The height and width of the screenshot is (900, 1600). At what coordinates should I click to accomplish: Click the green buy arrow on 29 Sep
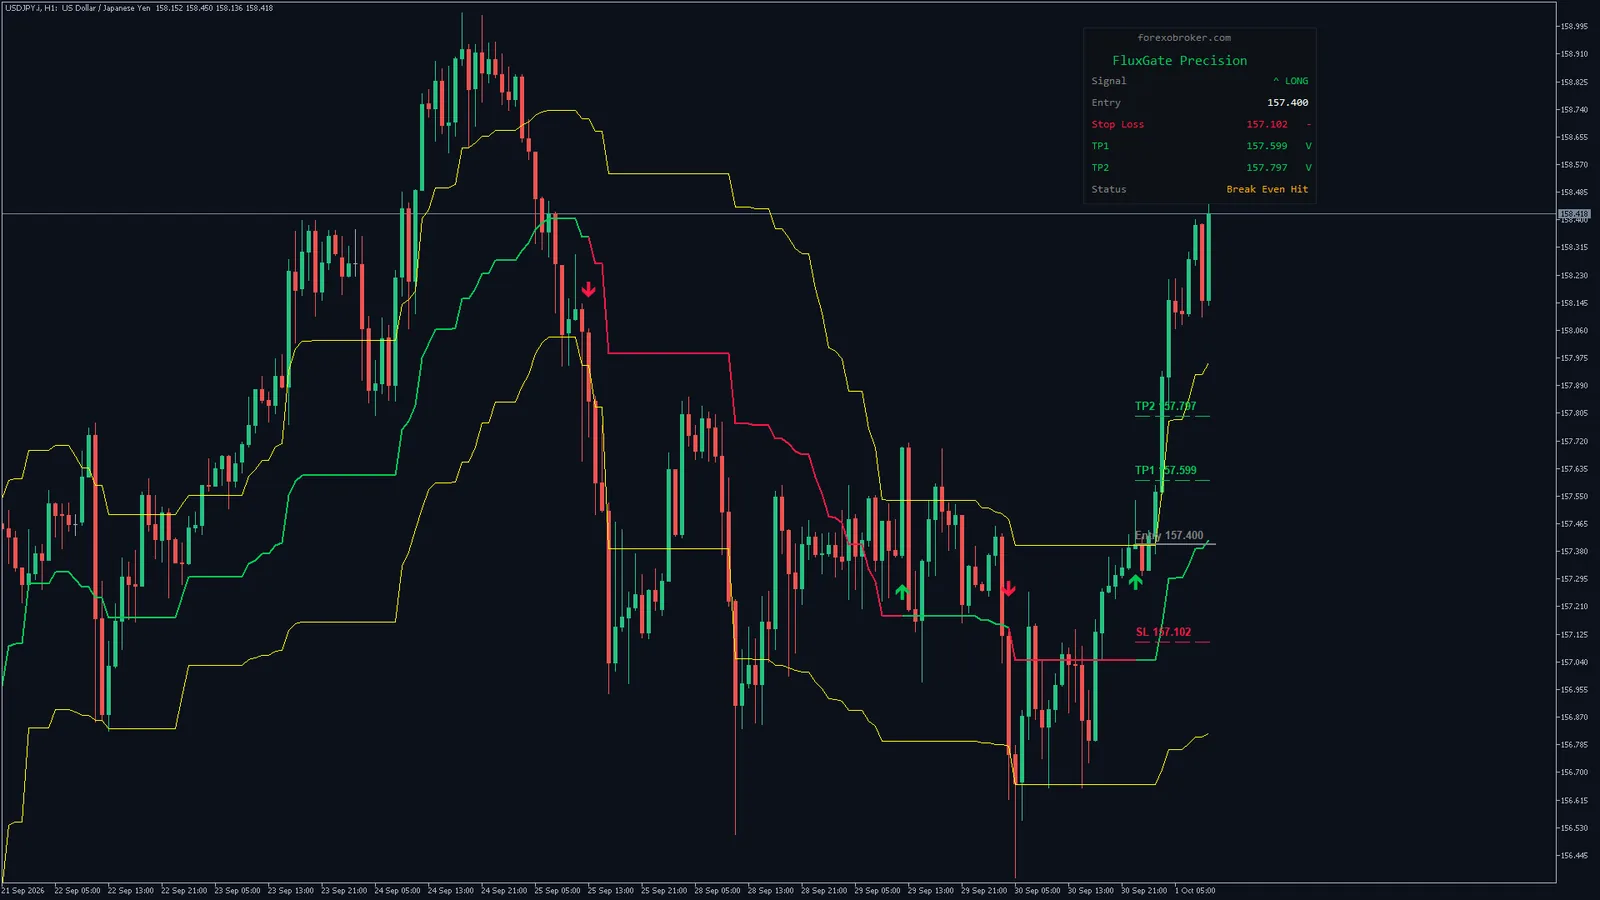902,592
